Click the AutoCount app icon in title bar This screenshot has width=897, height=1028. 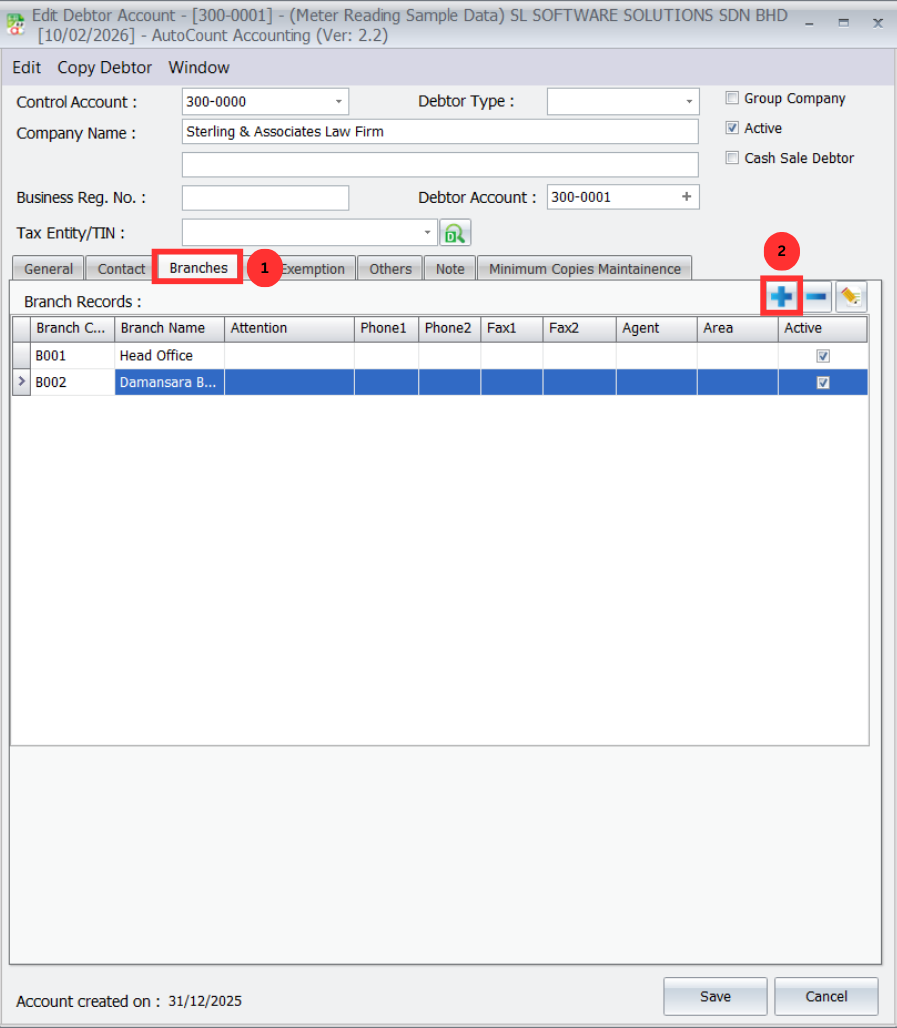pos(16,24)
